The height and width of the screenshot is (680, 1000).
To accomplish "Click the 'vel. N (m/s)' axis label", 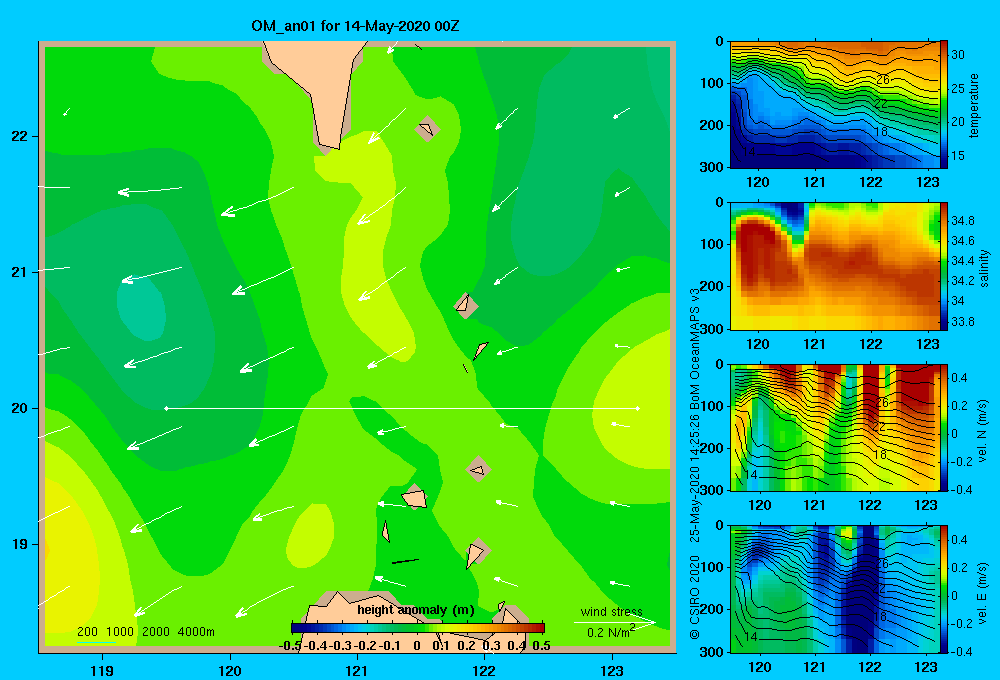I will 982,431.
